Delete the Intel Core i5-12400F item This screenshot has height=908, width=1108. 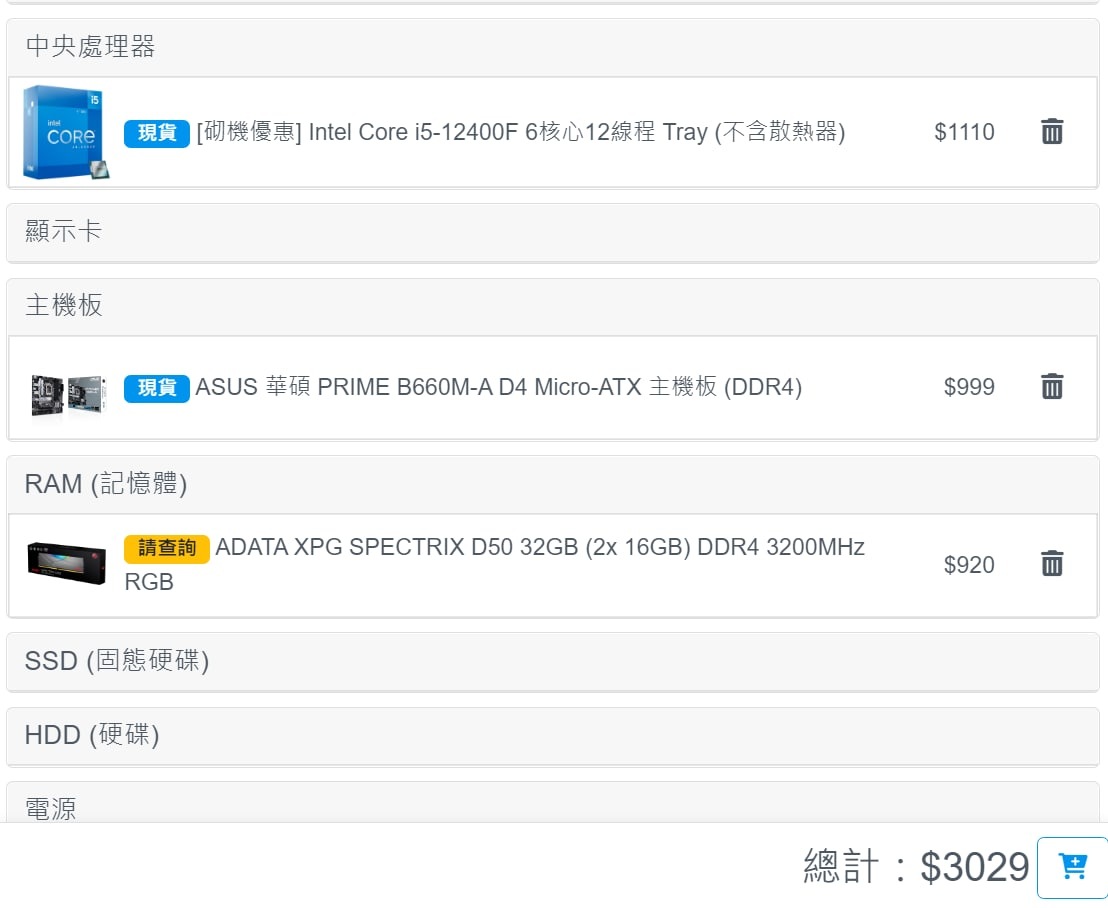point(1051,131)
